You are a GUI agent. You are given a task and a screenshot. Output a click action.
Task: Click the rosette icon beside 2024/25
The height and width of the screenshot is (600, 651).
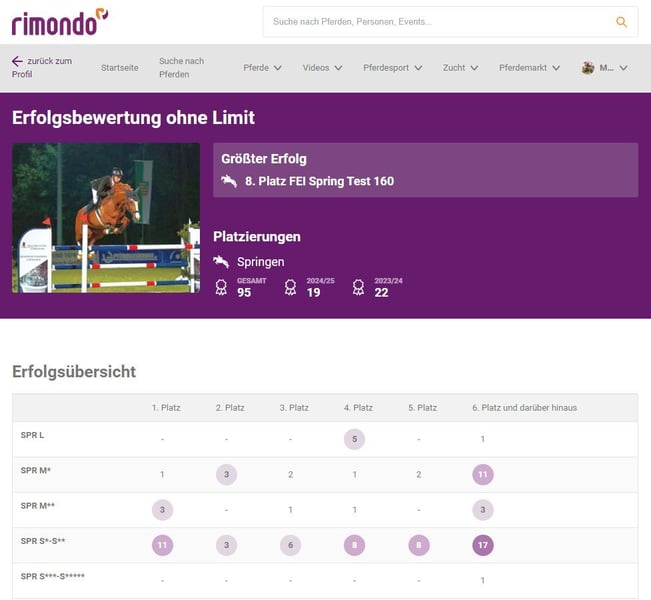[290, 287]
